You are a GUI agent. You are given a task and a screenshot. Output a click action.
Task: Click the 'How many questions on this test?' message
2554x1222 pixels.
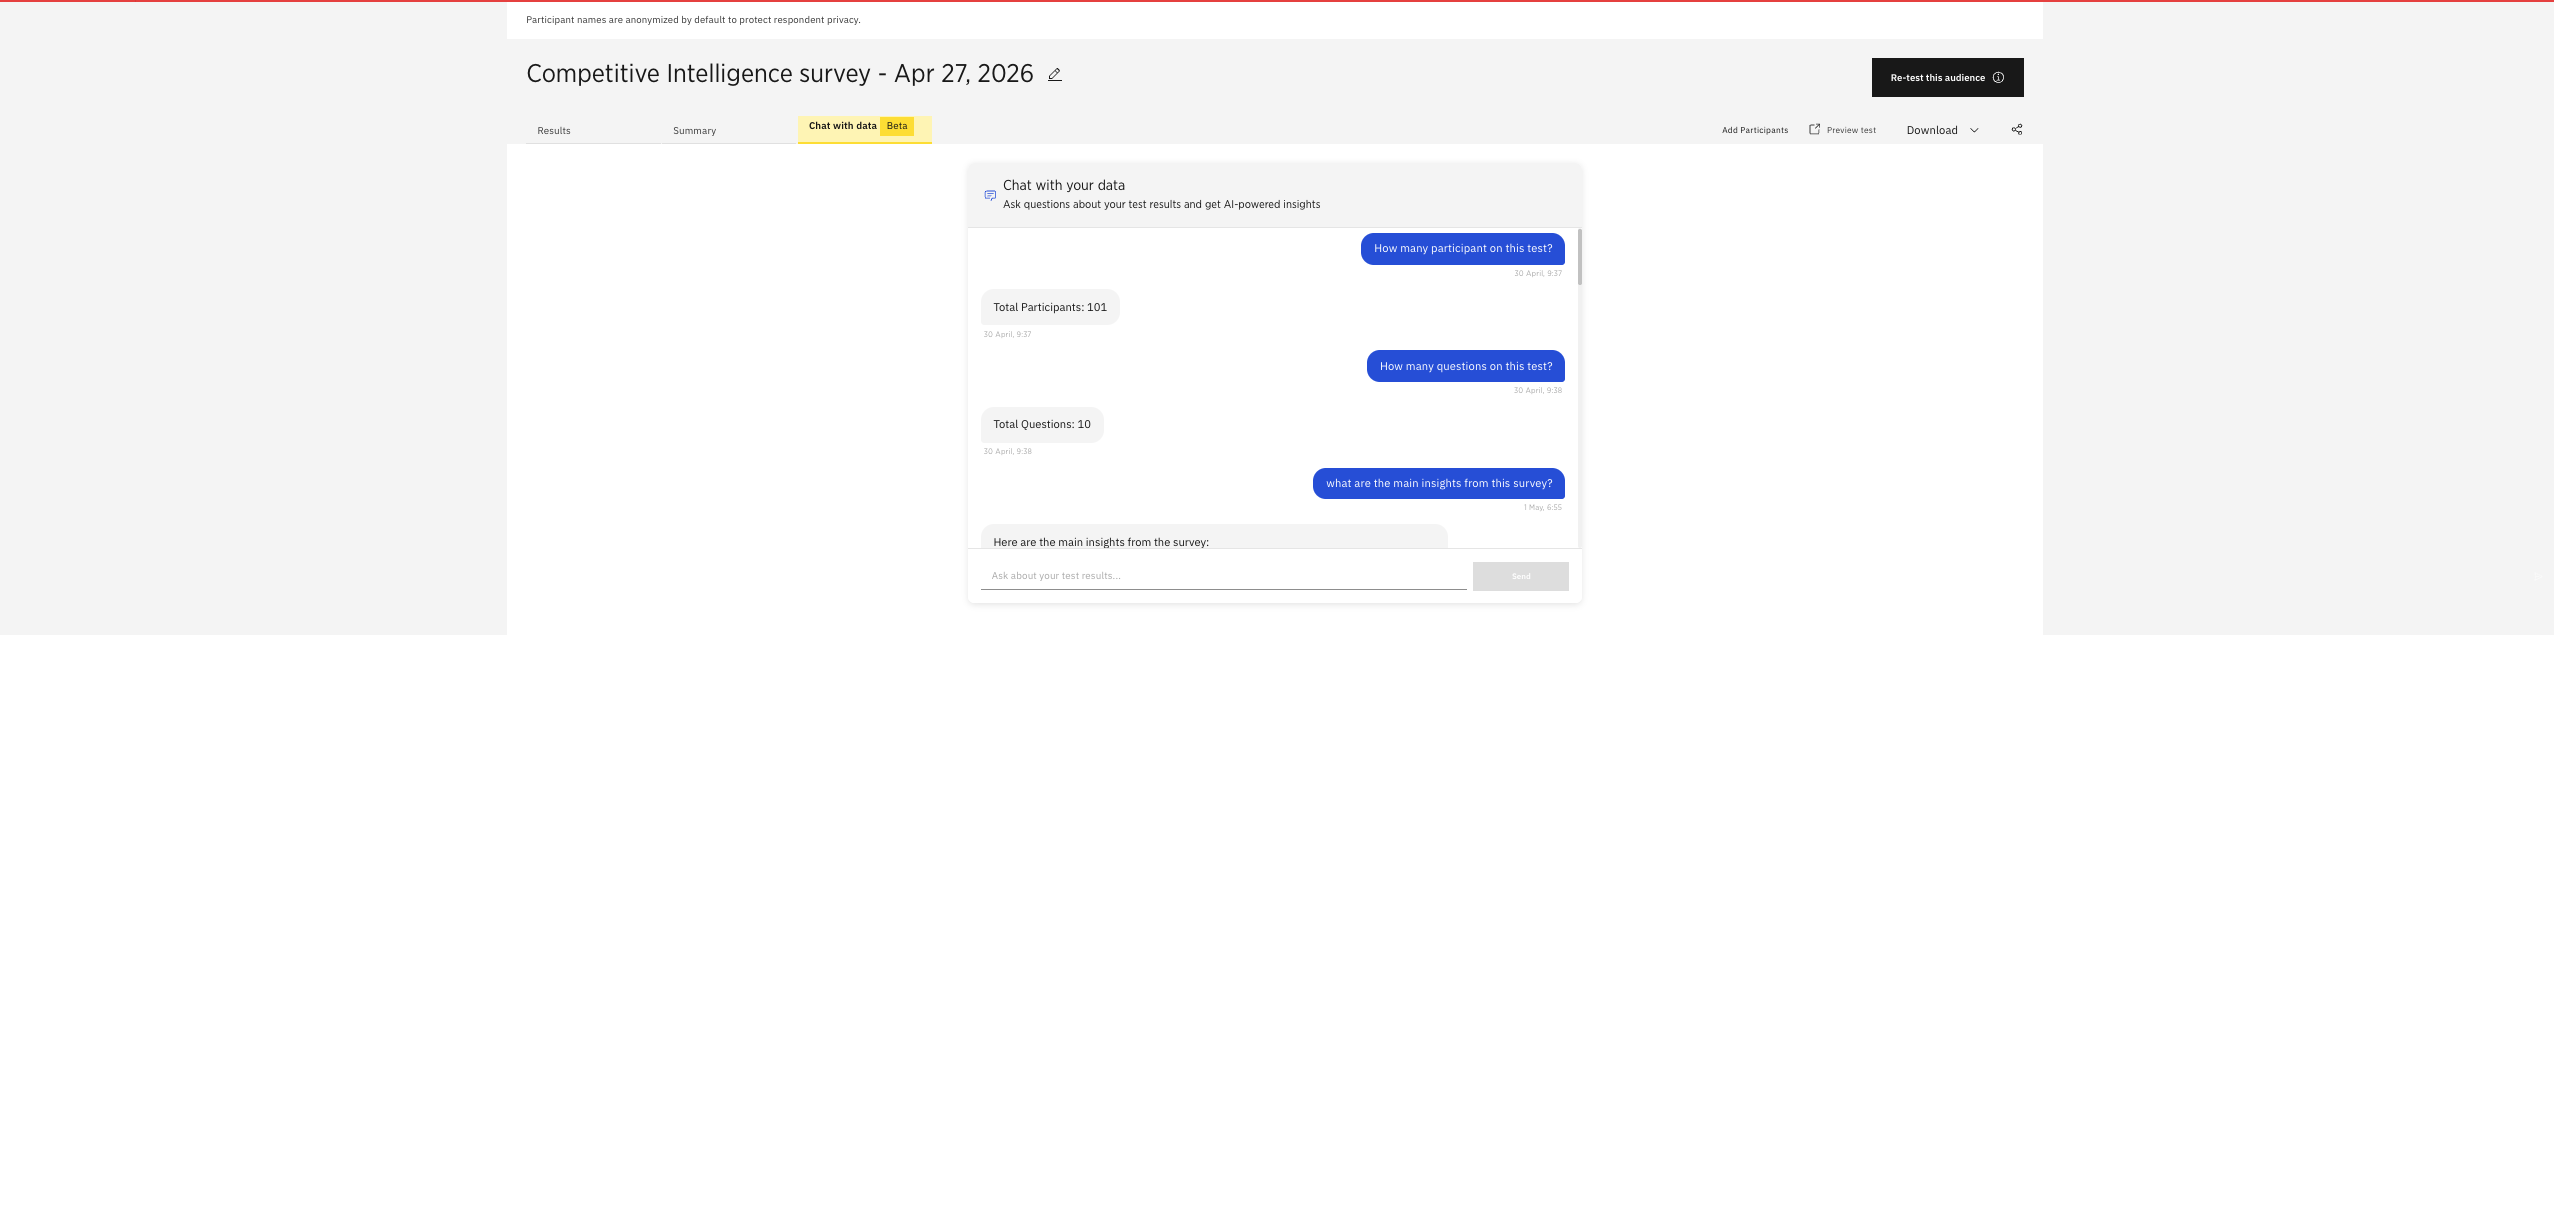[x=1465, y=366]
